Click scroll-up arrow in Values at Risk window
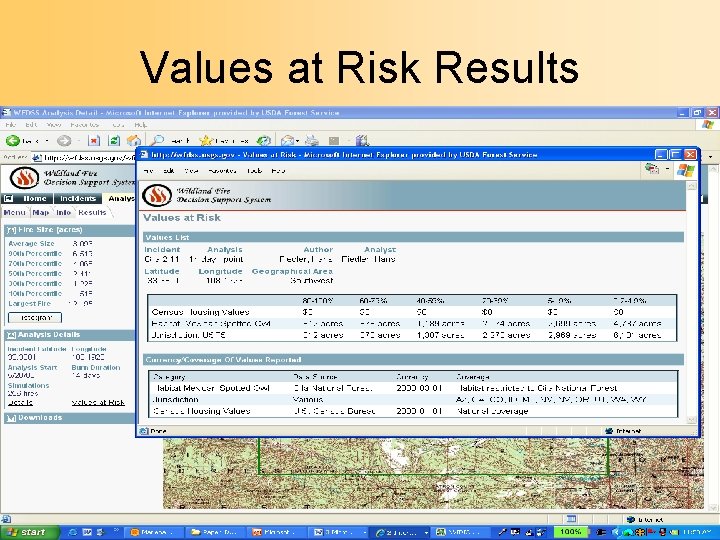The image size is (720, 540). 692,186
